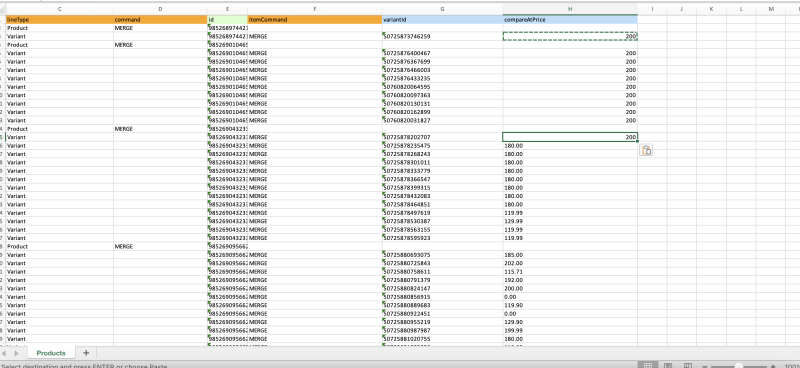Select variantId cell 50725876400467

click(442, 53)
